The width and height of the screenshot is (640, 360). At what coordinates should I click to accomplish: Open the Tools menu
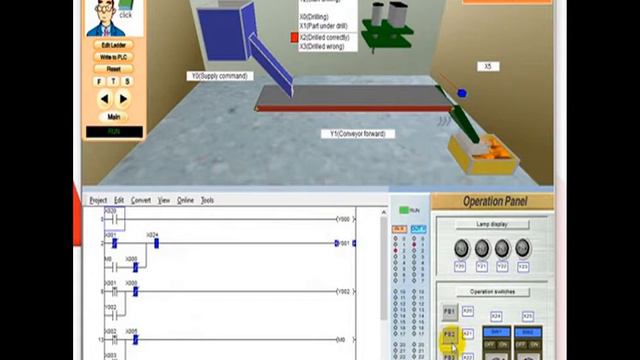point(207,200)
